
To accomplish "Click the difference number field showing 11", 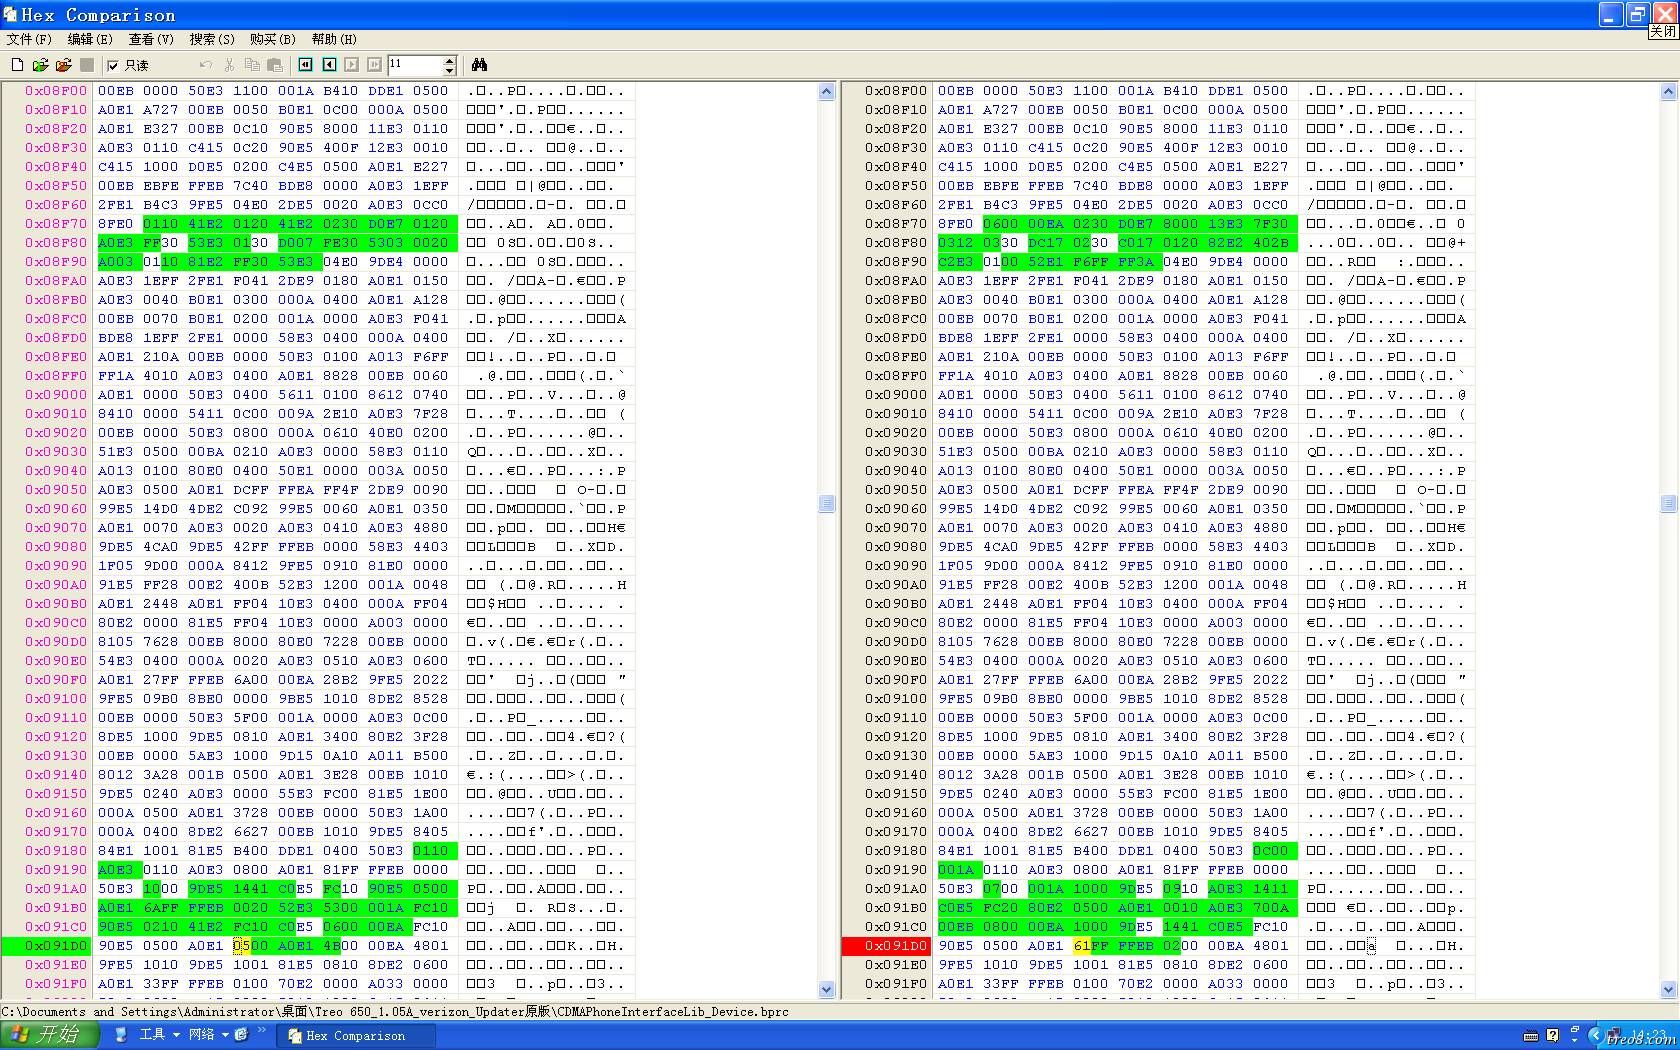I will coord(414,65).
